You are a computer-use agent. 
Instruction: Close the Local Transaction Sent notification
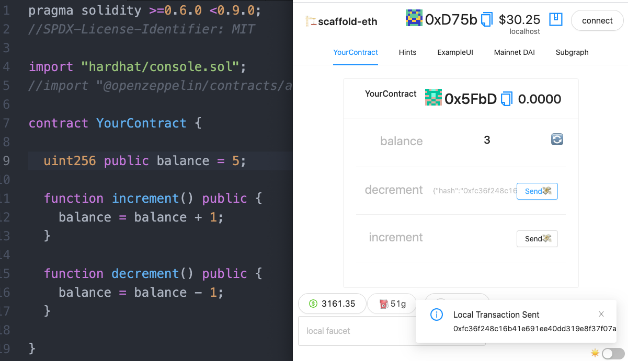pos(601,314)
